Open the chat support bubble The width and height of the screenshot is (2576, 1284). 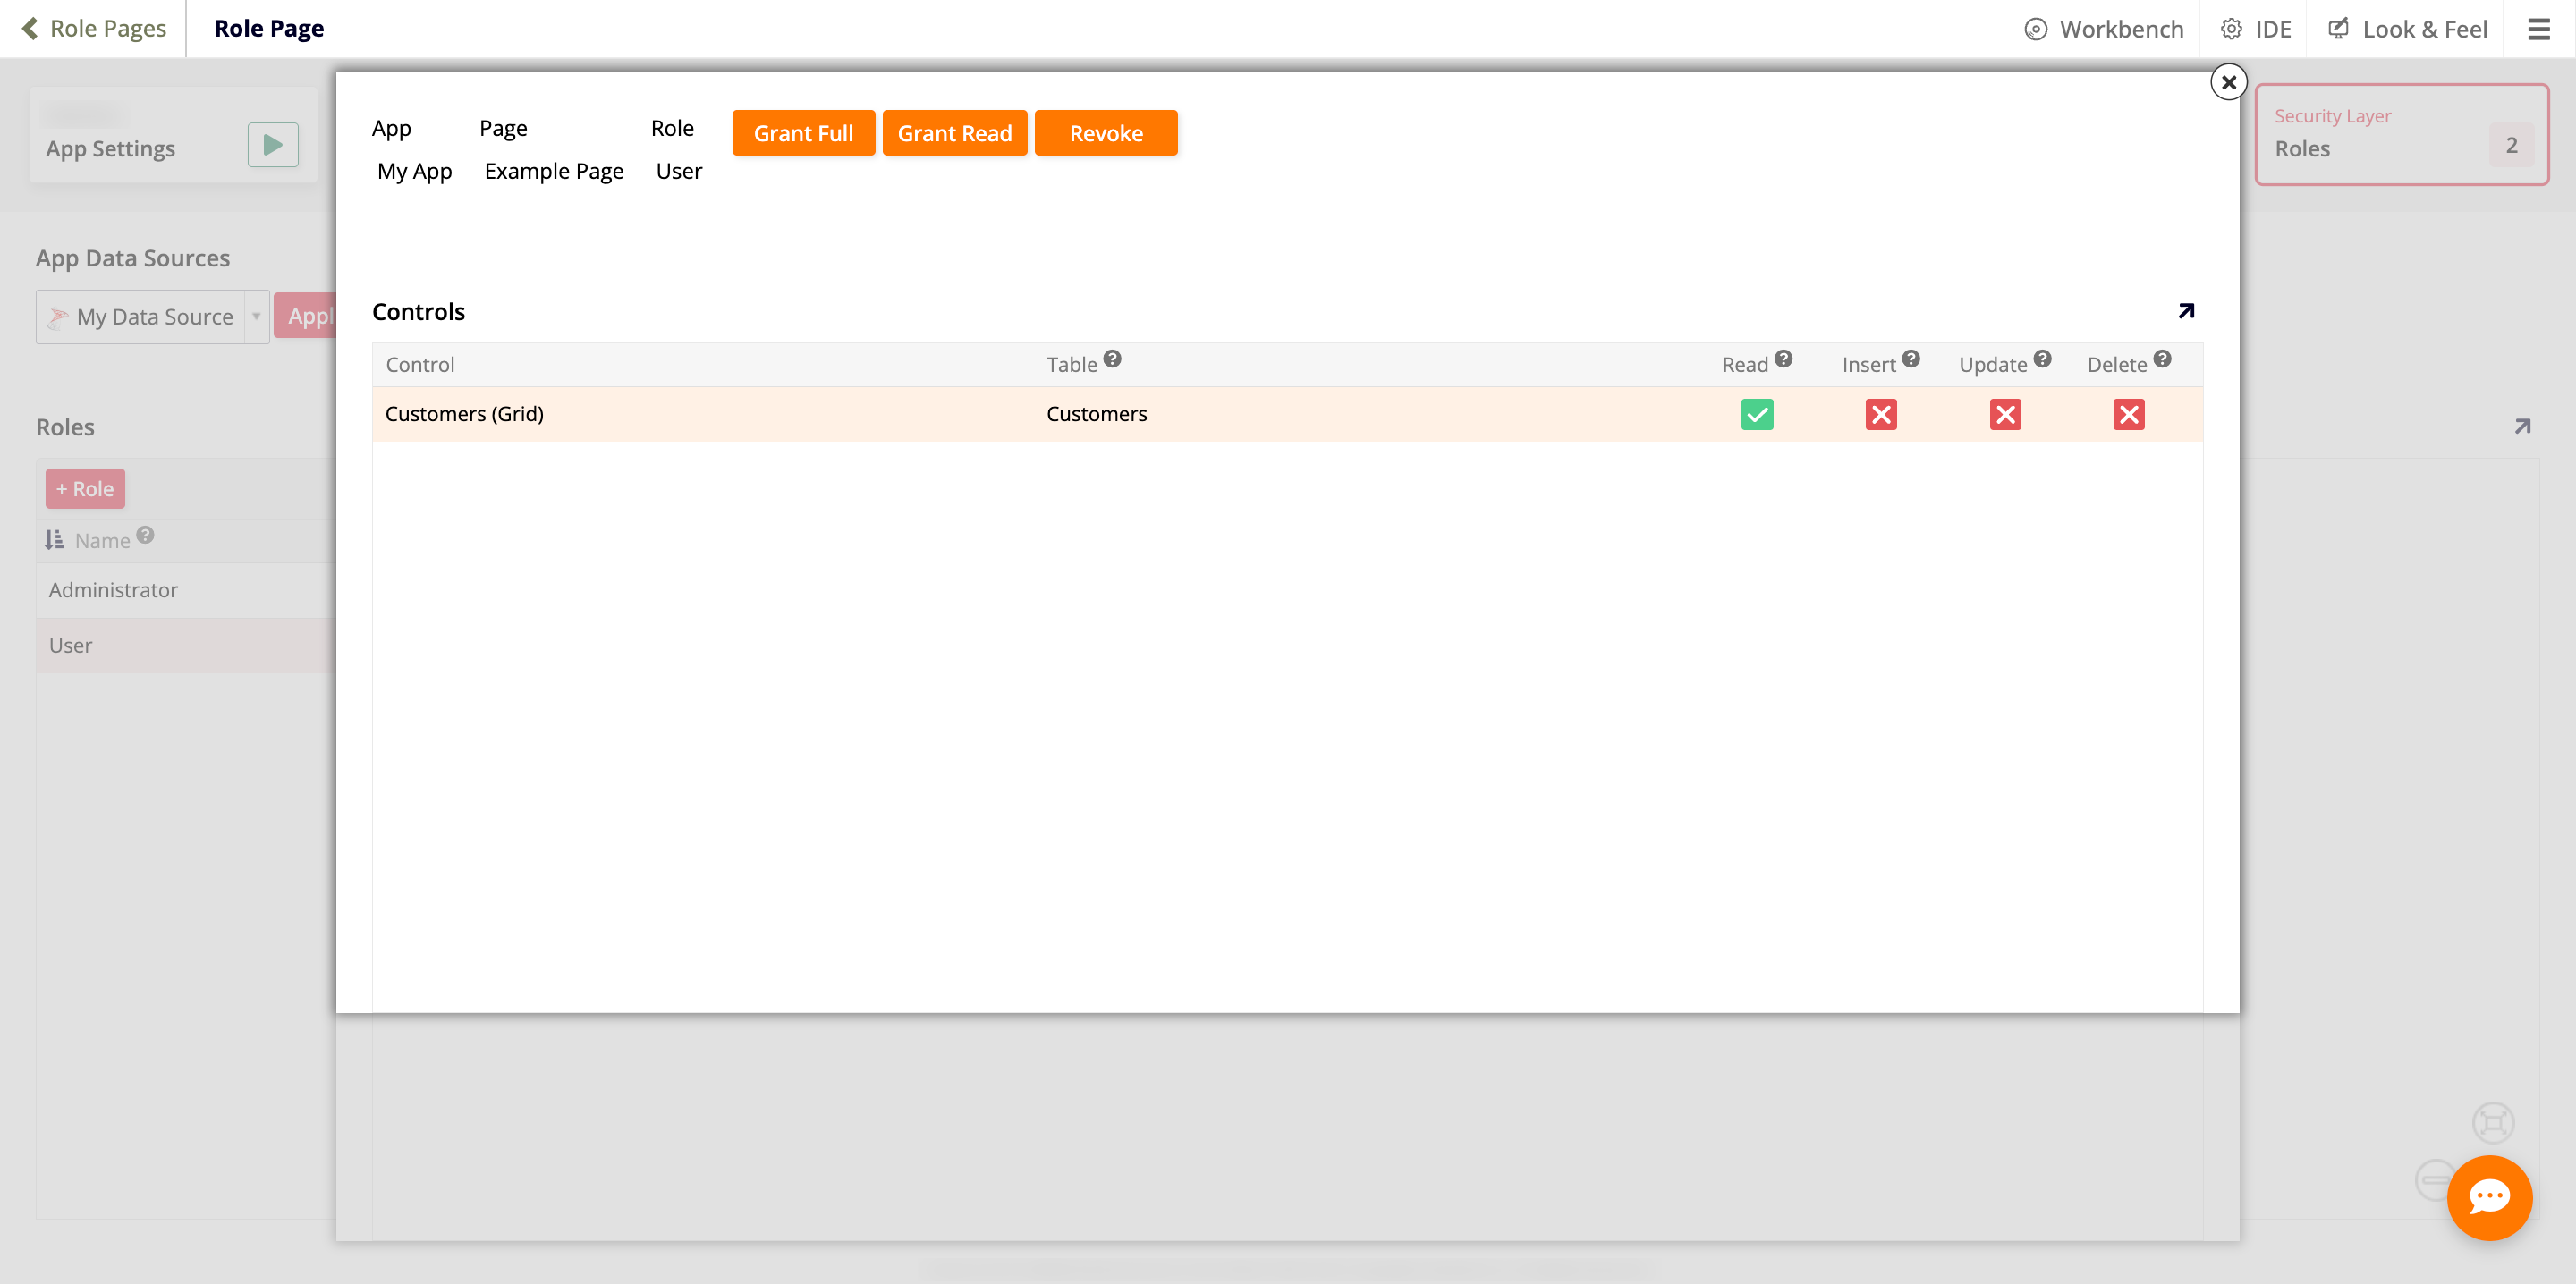[2489, 1197]
